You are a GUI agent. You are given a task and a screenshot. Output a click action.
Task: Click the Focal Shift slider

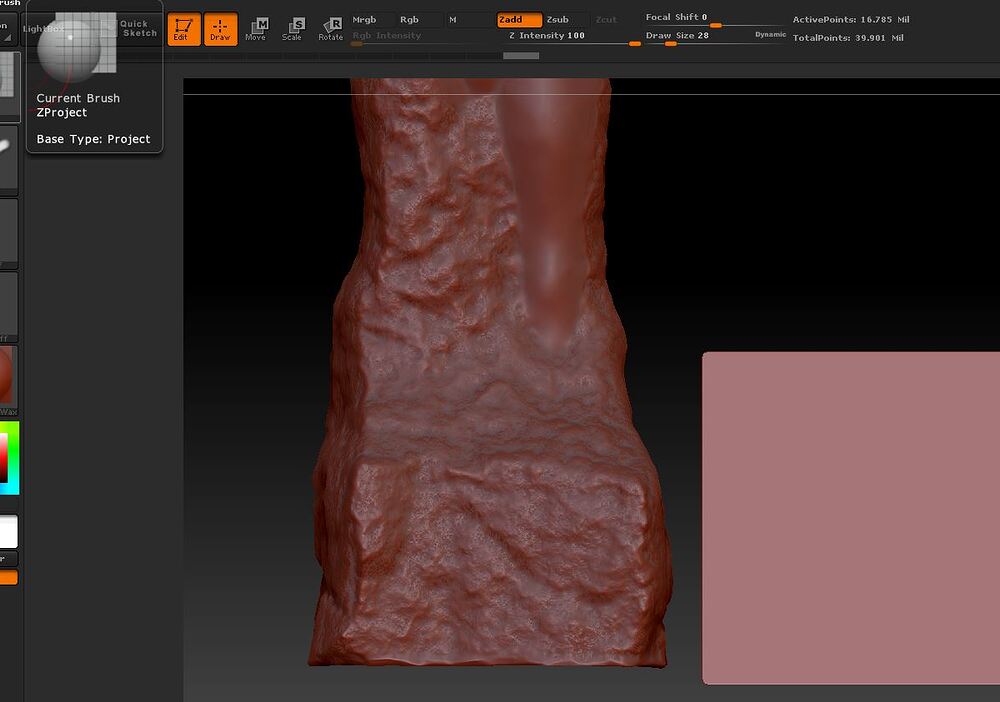714,20
